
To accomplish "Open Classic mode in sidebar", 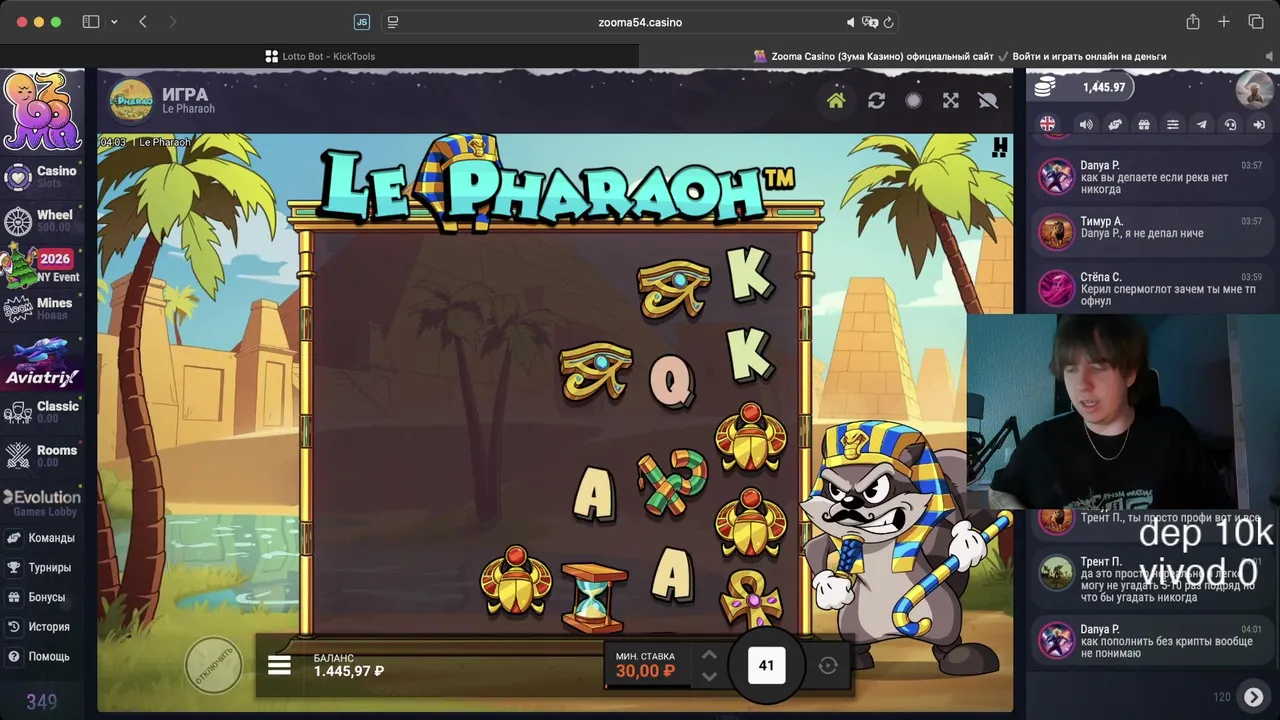I will (x=42, y=411).
